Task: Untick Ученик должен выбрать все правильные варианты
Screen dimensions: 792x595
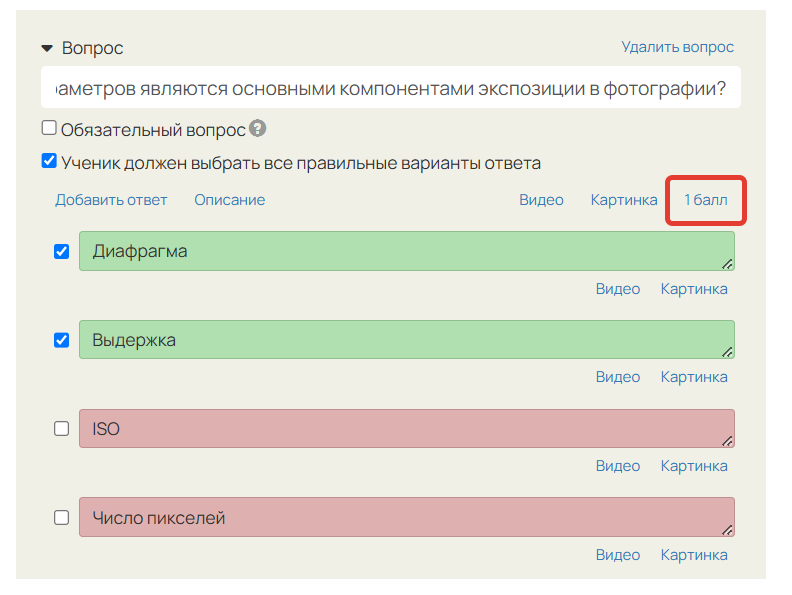Action: [x=49, y=161]
